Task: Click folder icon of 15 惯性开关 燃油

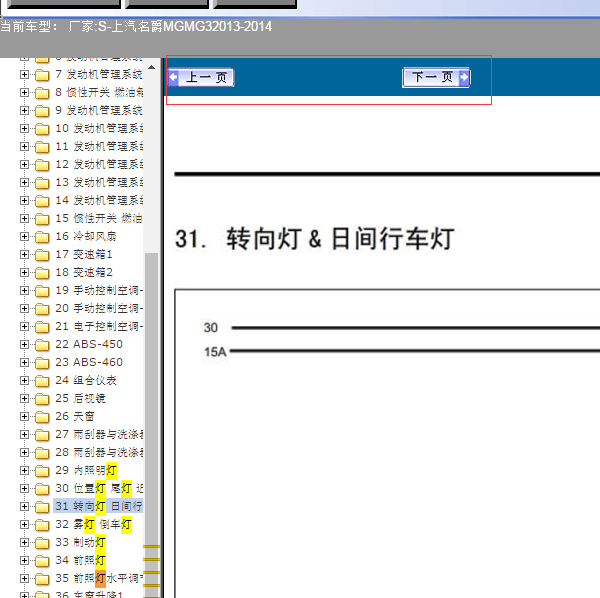Action: point(42,219)
